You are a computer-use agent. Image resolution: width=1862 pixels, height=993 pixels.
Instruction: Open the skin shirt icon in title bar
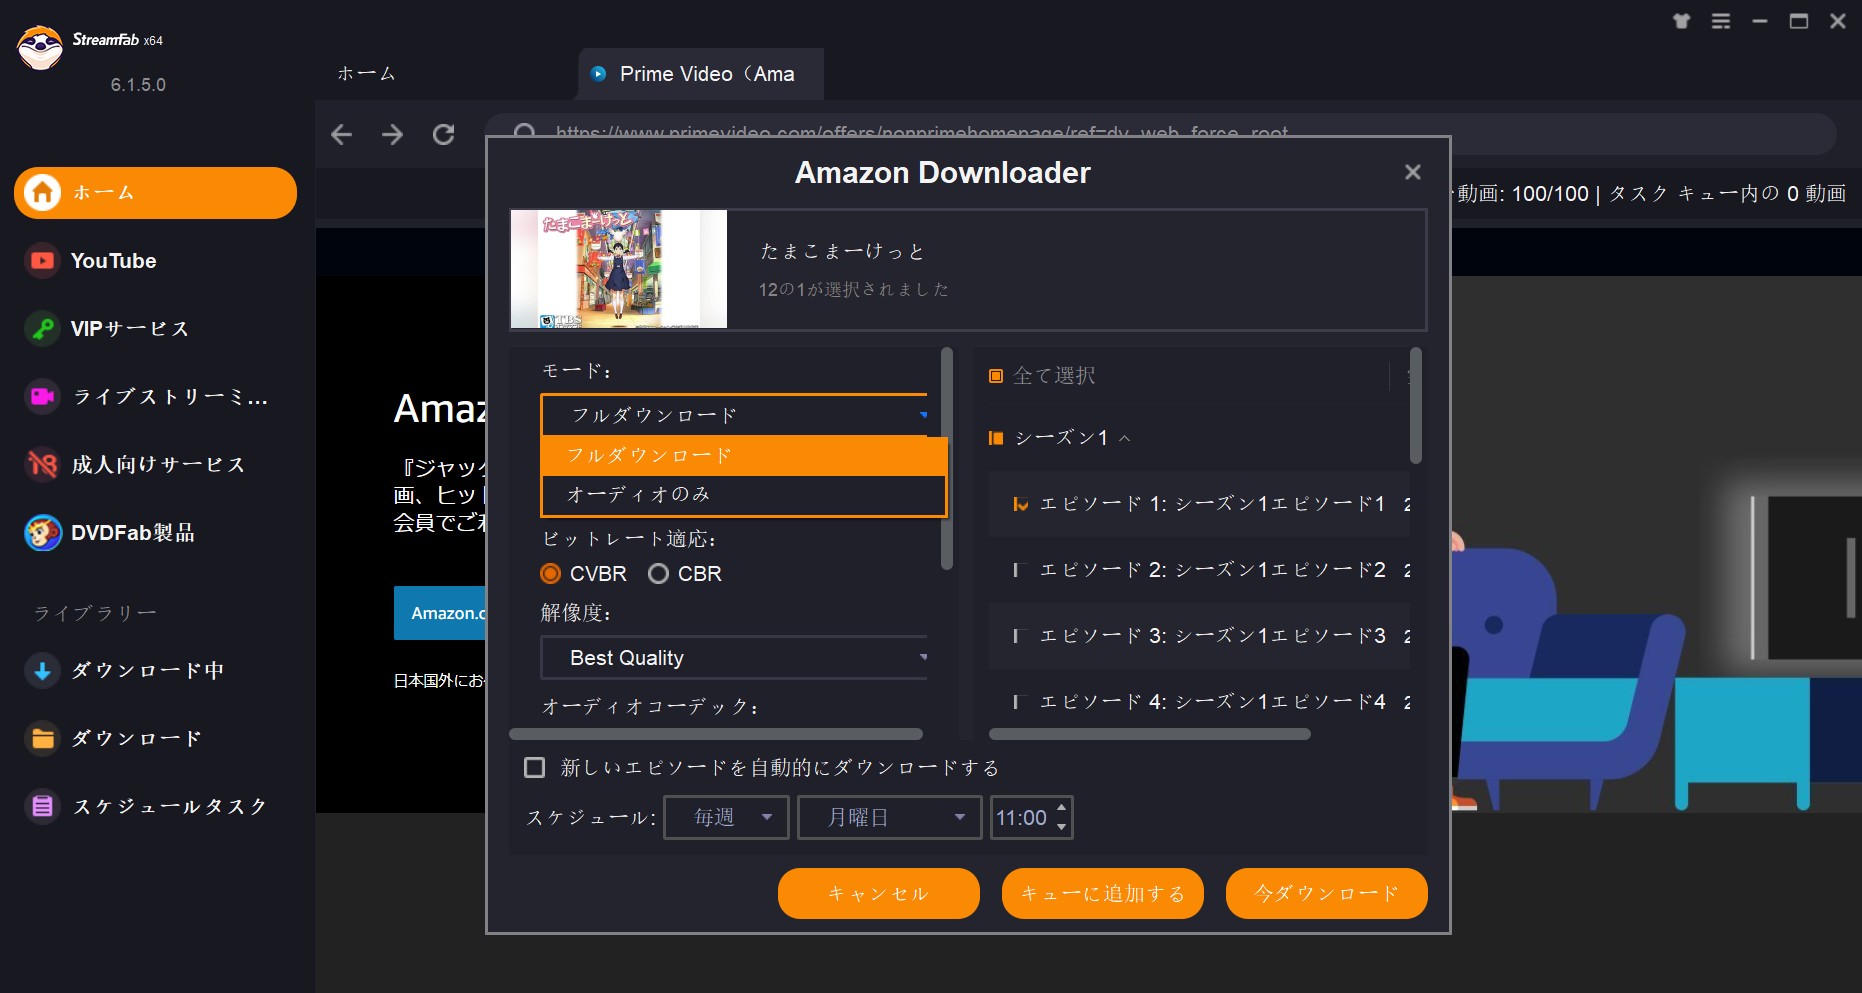coord(1681,21)
